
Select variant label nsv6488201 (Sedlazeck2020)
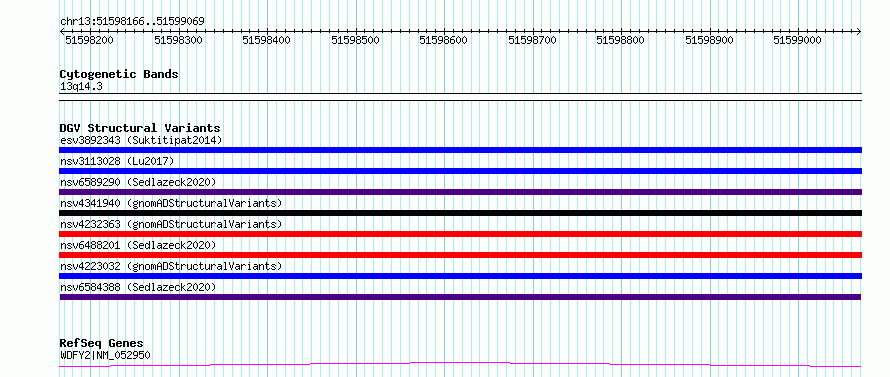click(138, 245)
